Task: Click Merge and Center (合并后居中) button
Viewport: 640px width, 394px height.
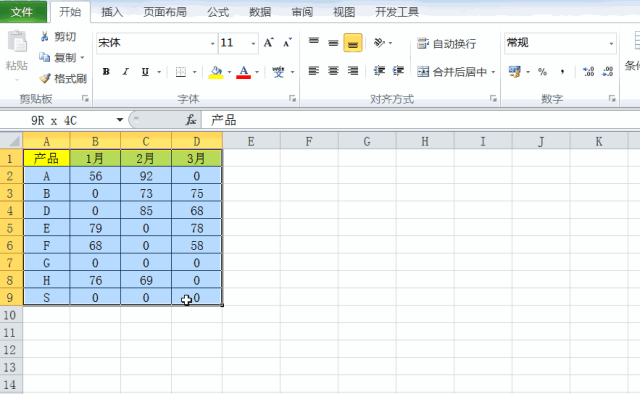Action: coord(452,72)
